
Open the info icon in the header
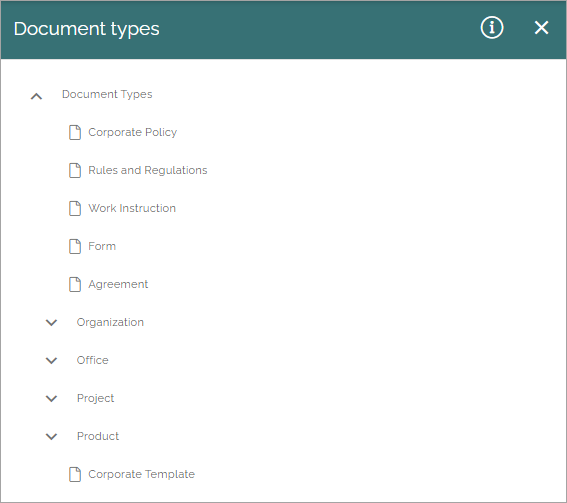492,27
